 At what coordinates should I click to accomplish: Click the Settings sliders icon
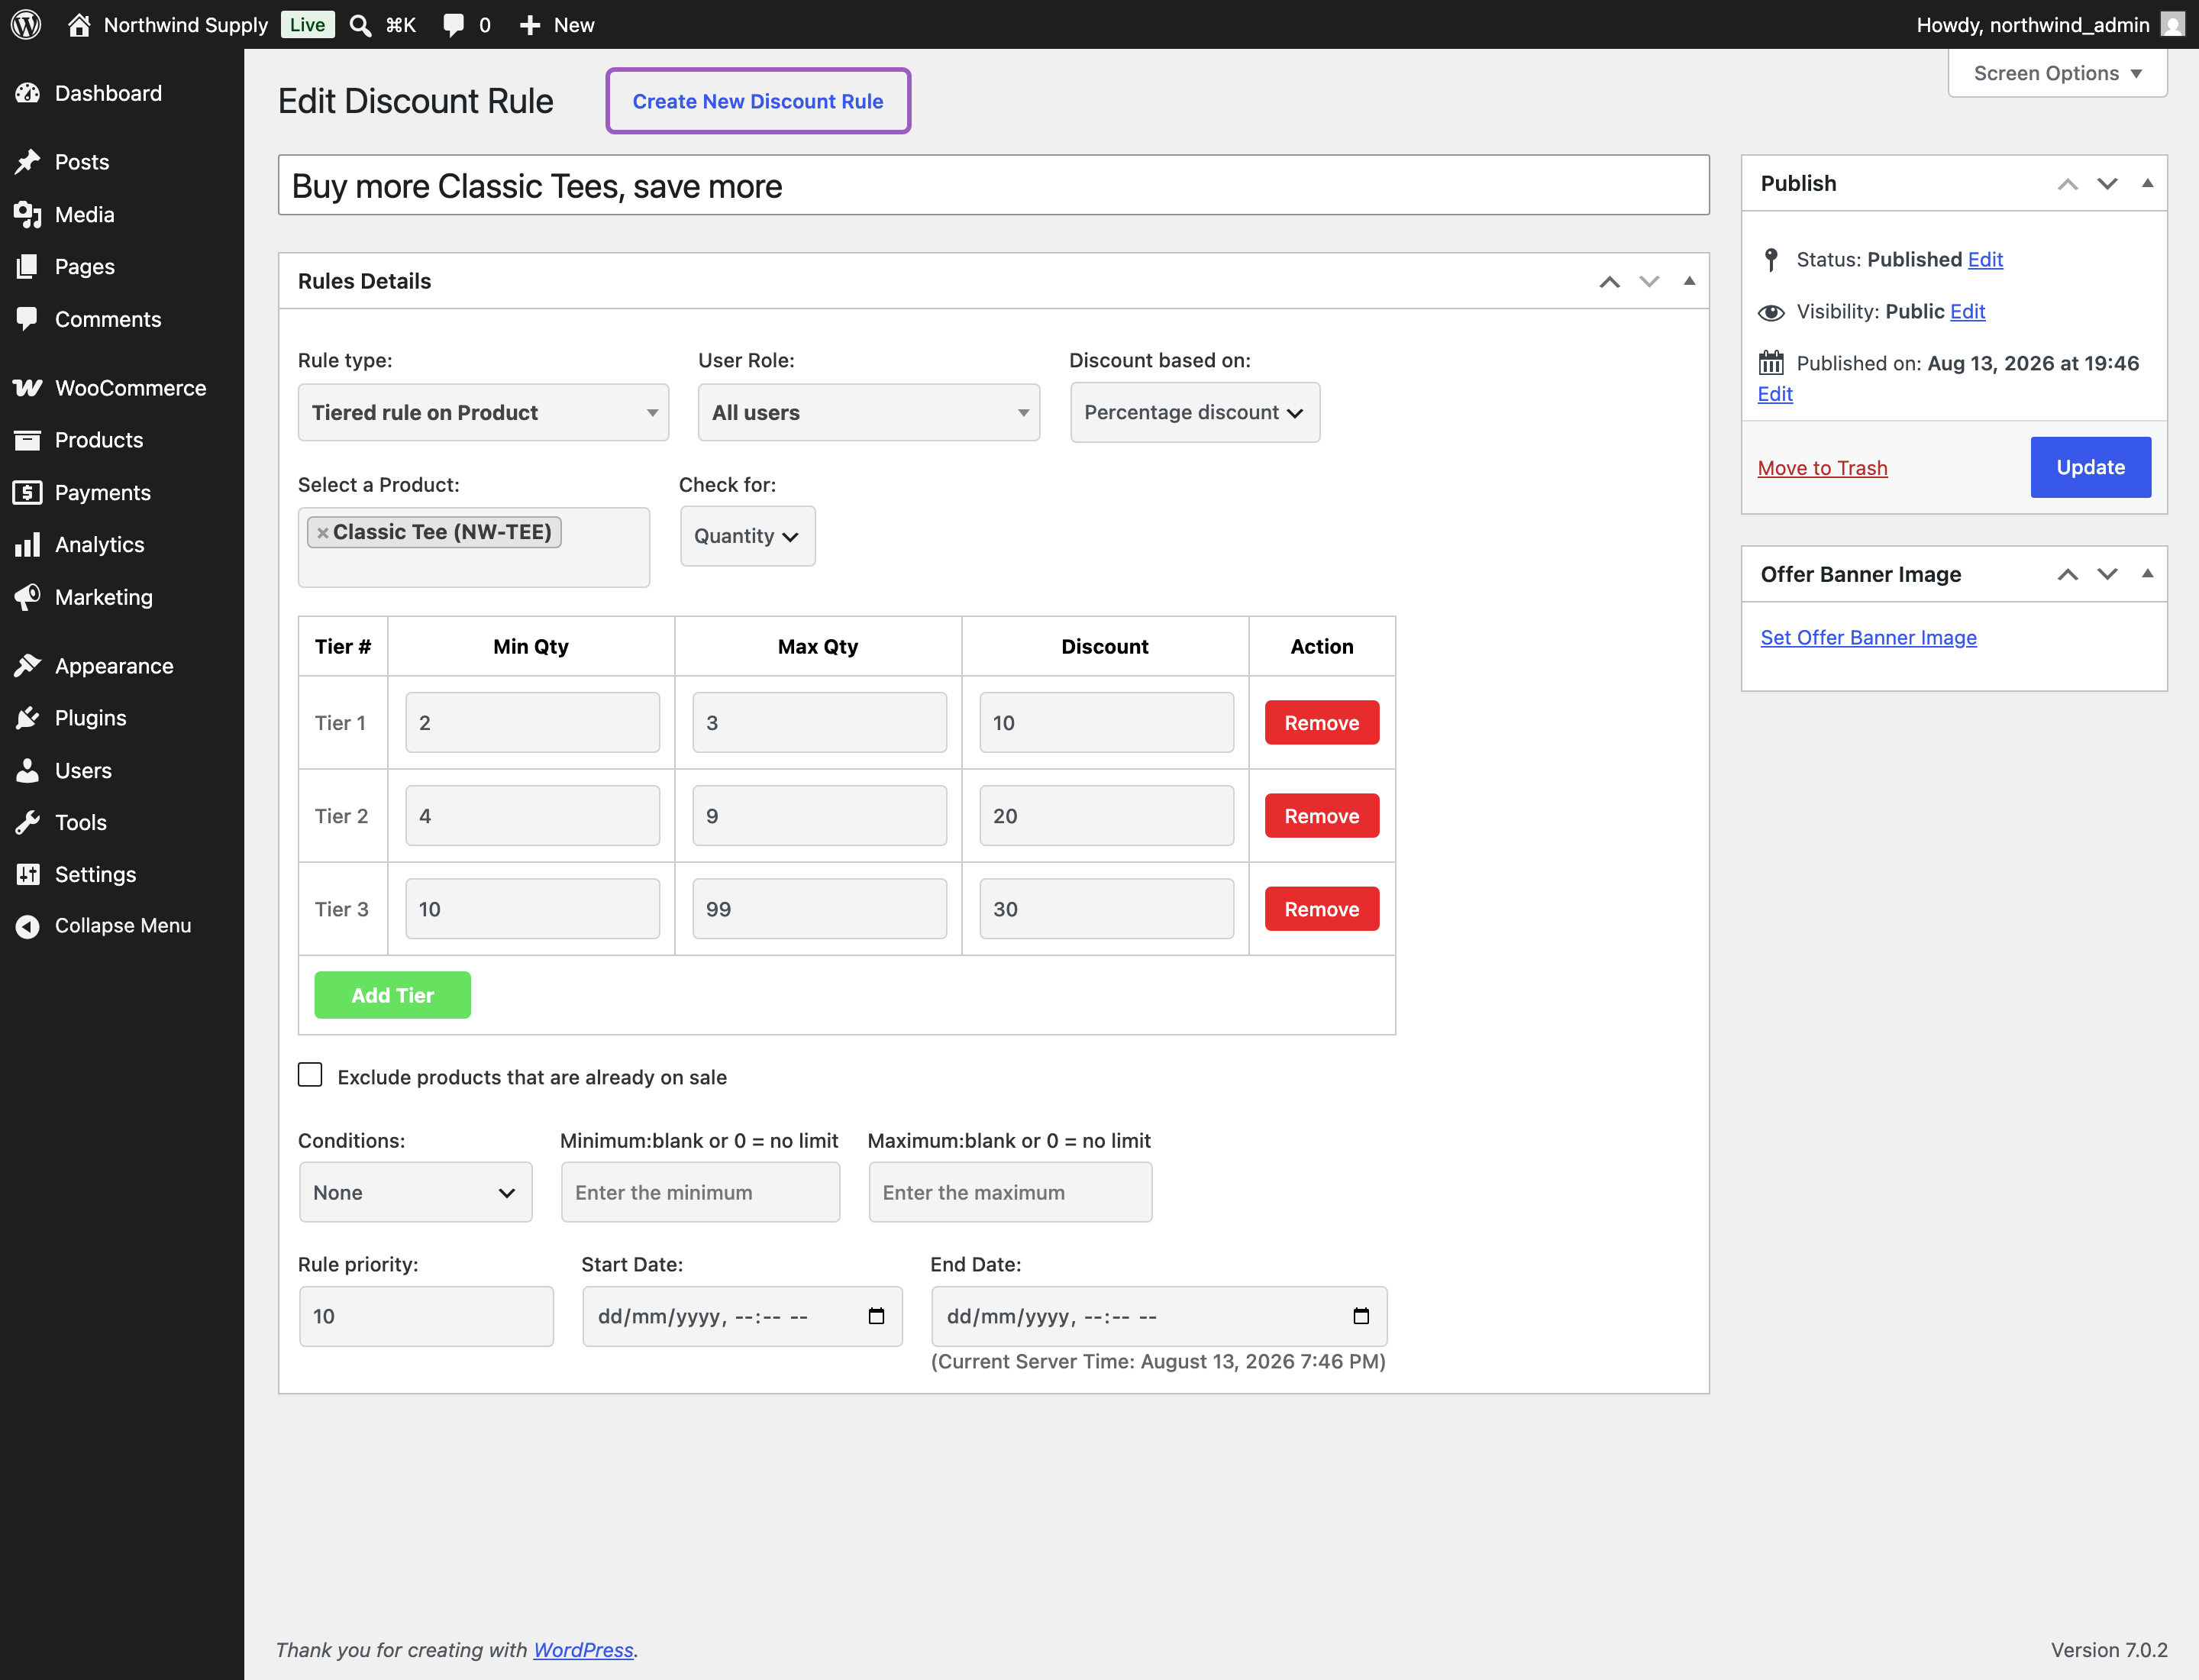click(28, 874)
